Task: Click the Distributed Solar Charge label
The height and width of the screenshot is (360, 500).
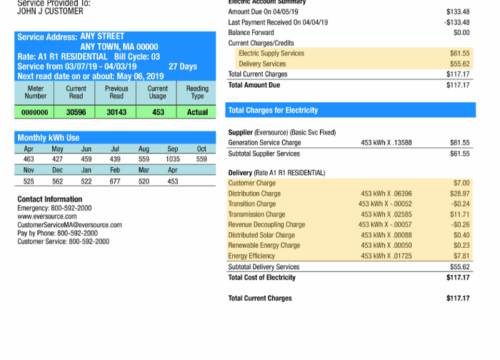Action: (x=261, y=235)
